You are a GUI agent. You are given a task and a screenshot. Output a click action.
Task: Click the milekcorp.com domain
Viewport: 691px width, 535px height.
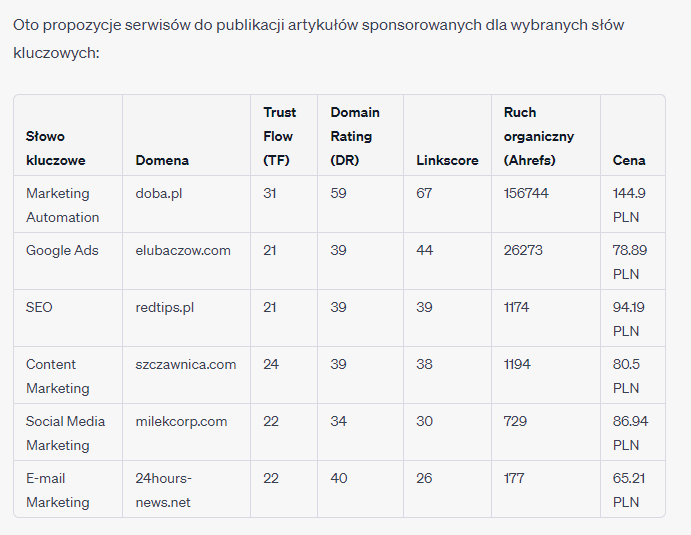pyautogui.click(x=181, y=421)
